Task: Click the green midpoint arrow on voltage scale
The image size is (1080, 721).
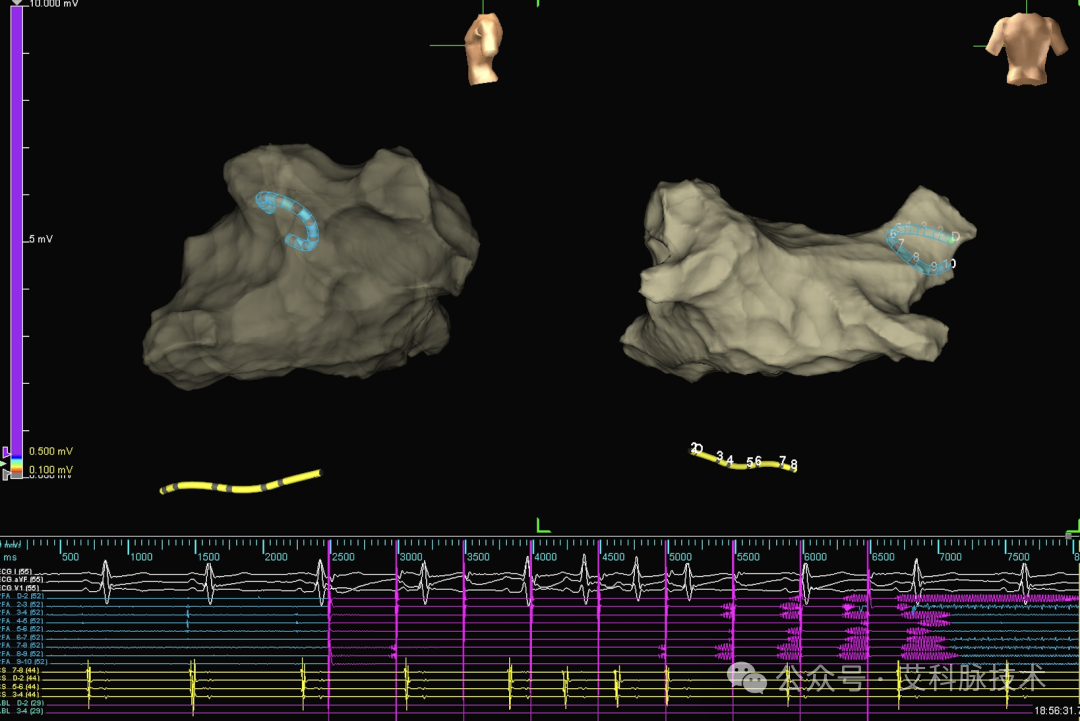Action: (4, 463)
